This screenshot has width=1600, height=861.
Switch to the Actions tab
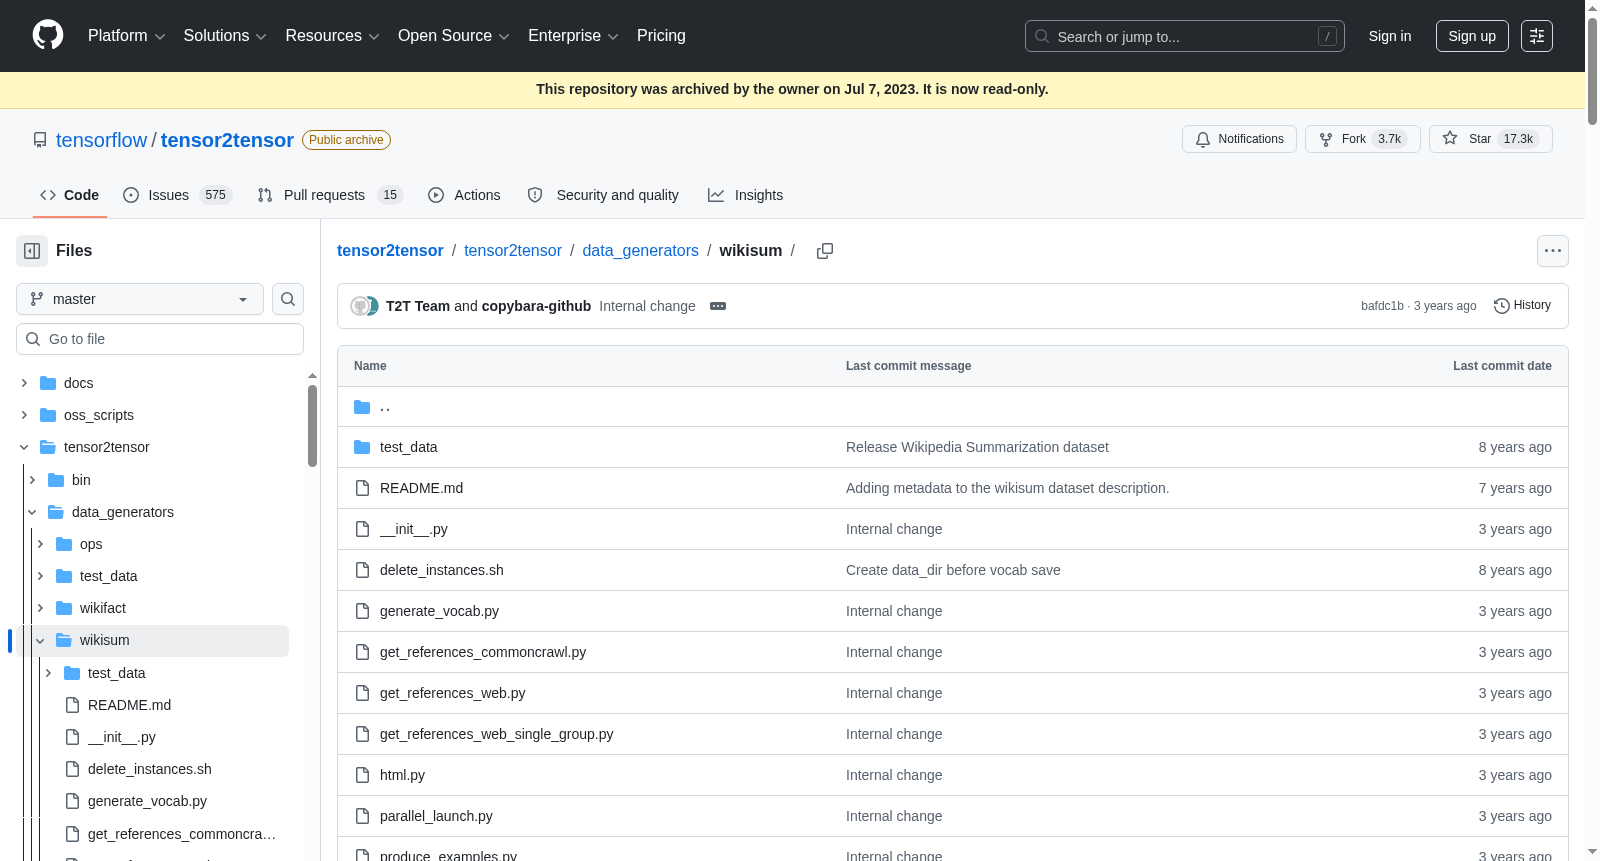click(464, 195)
